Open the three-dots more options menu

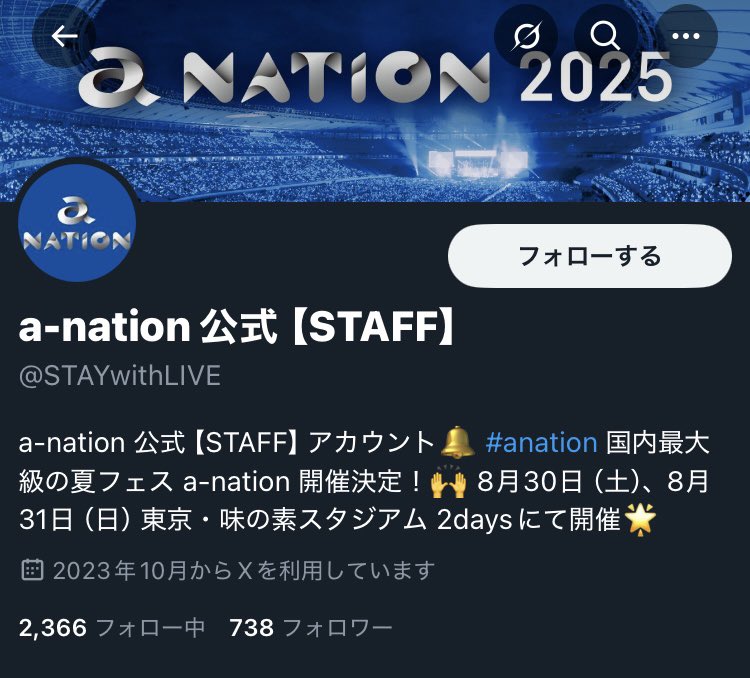685,36
